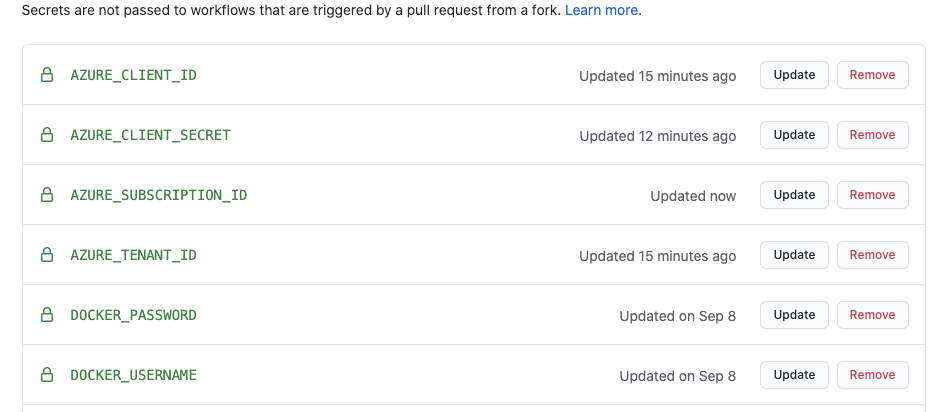Update the AZURE_CLIENT_SECRET secret

794,135
